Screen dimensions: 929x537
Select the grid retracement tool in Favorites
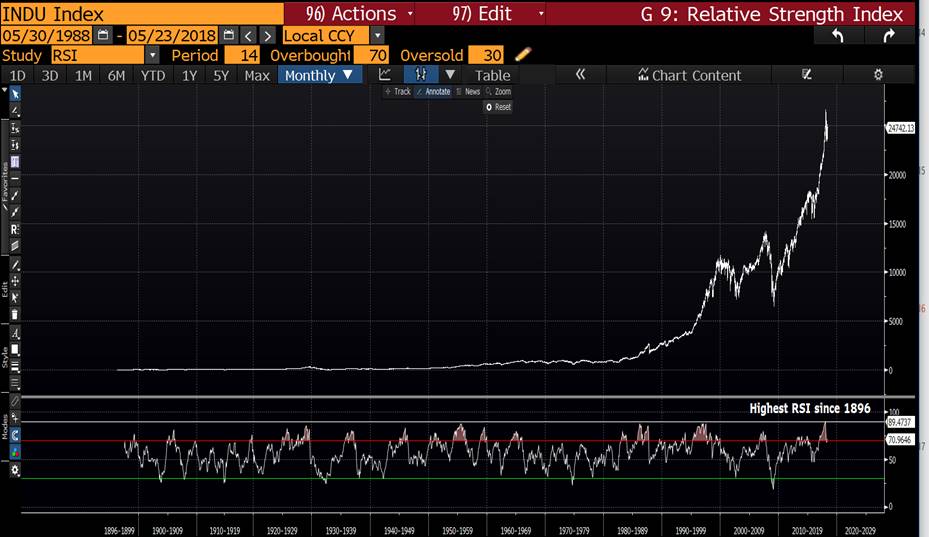pyautogui.click(x=15, y=161)
